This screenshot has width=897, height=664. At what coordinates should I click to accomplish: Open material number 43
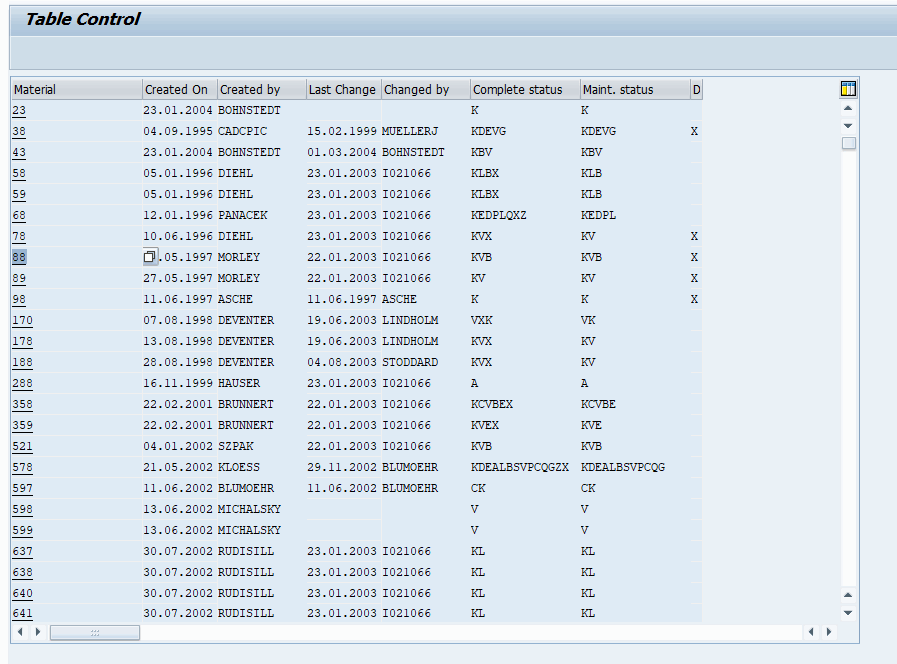pyautogui.click(x=19, y=152)
